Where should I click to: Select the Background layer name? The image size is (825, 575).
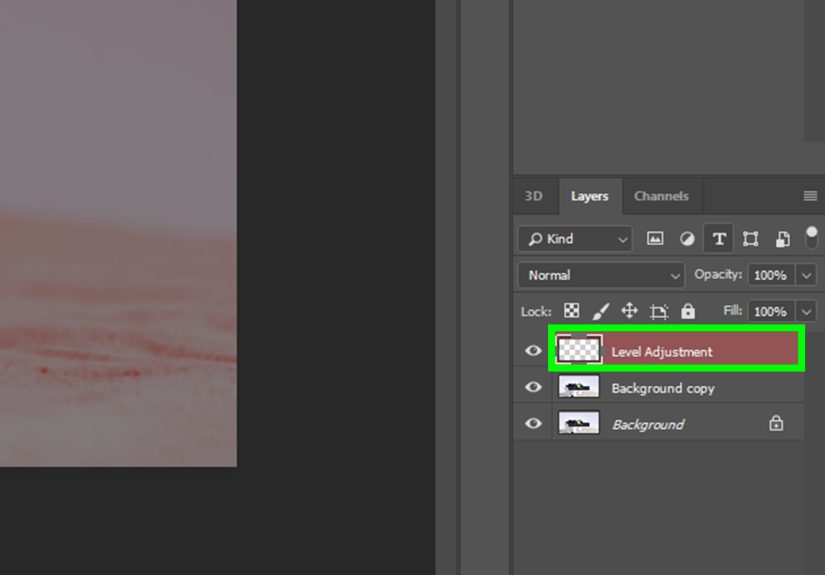click(x=648, y=425)
